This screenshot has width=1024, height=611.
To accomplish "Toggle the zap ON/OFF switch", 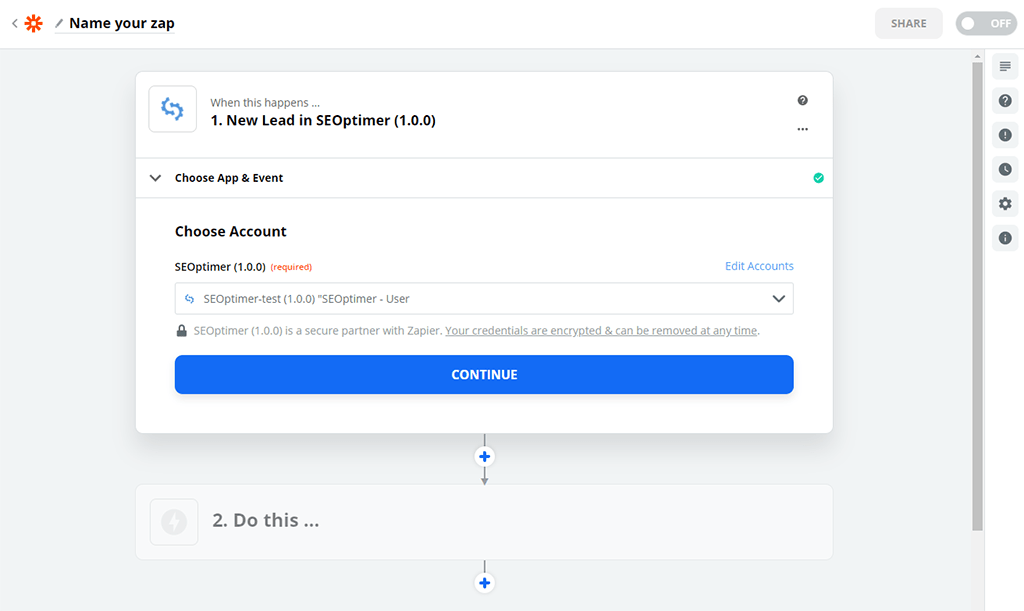I will point(985,23).
